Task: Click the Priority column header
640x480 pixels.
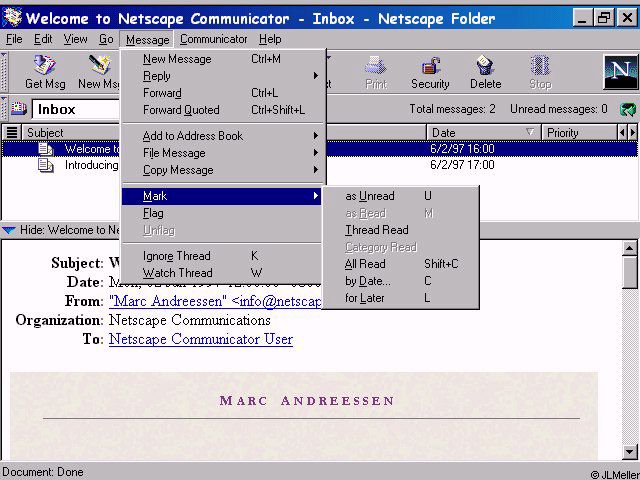Action: 579,133
